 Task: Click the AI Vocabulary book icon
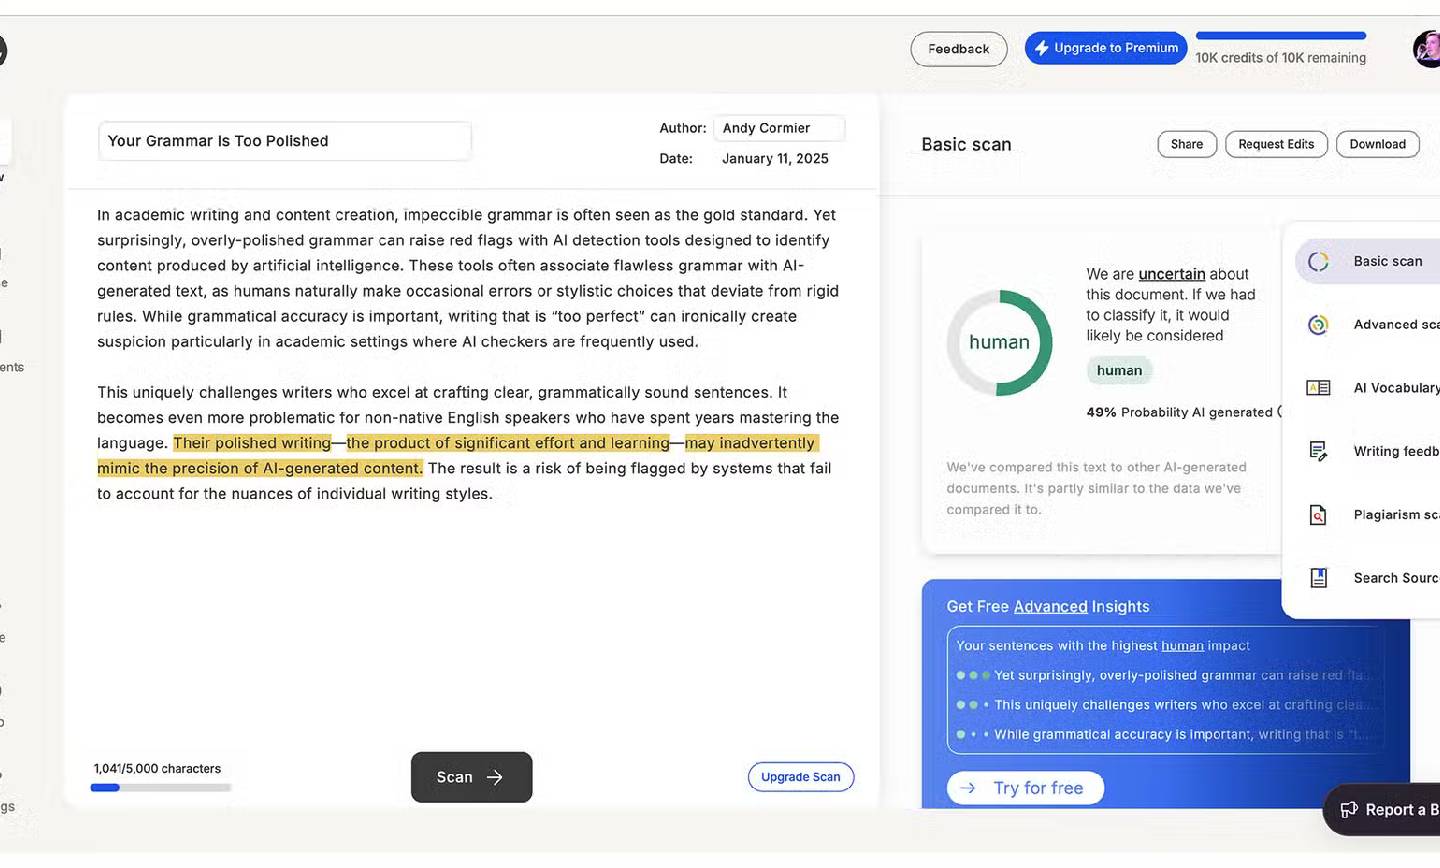tap(1318, 388)
